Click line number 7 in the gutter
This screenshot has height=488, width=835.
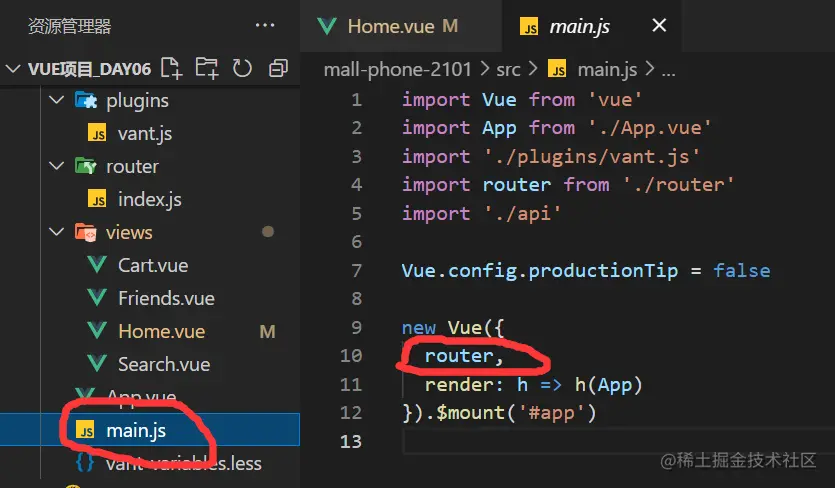click(x=357, y=271)
